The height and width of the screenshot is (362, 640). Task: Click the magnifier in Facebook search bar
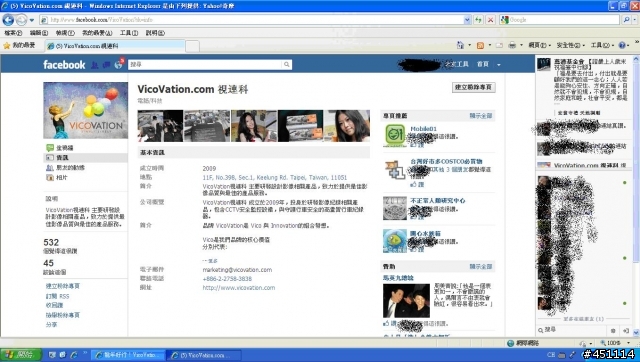tap(287, 64)
